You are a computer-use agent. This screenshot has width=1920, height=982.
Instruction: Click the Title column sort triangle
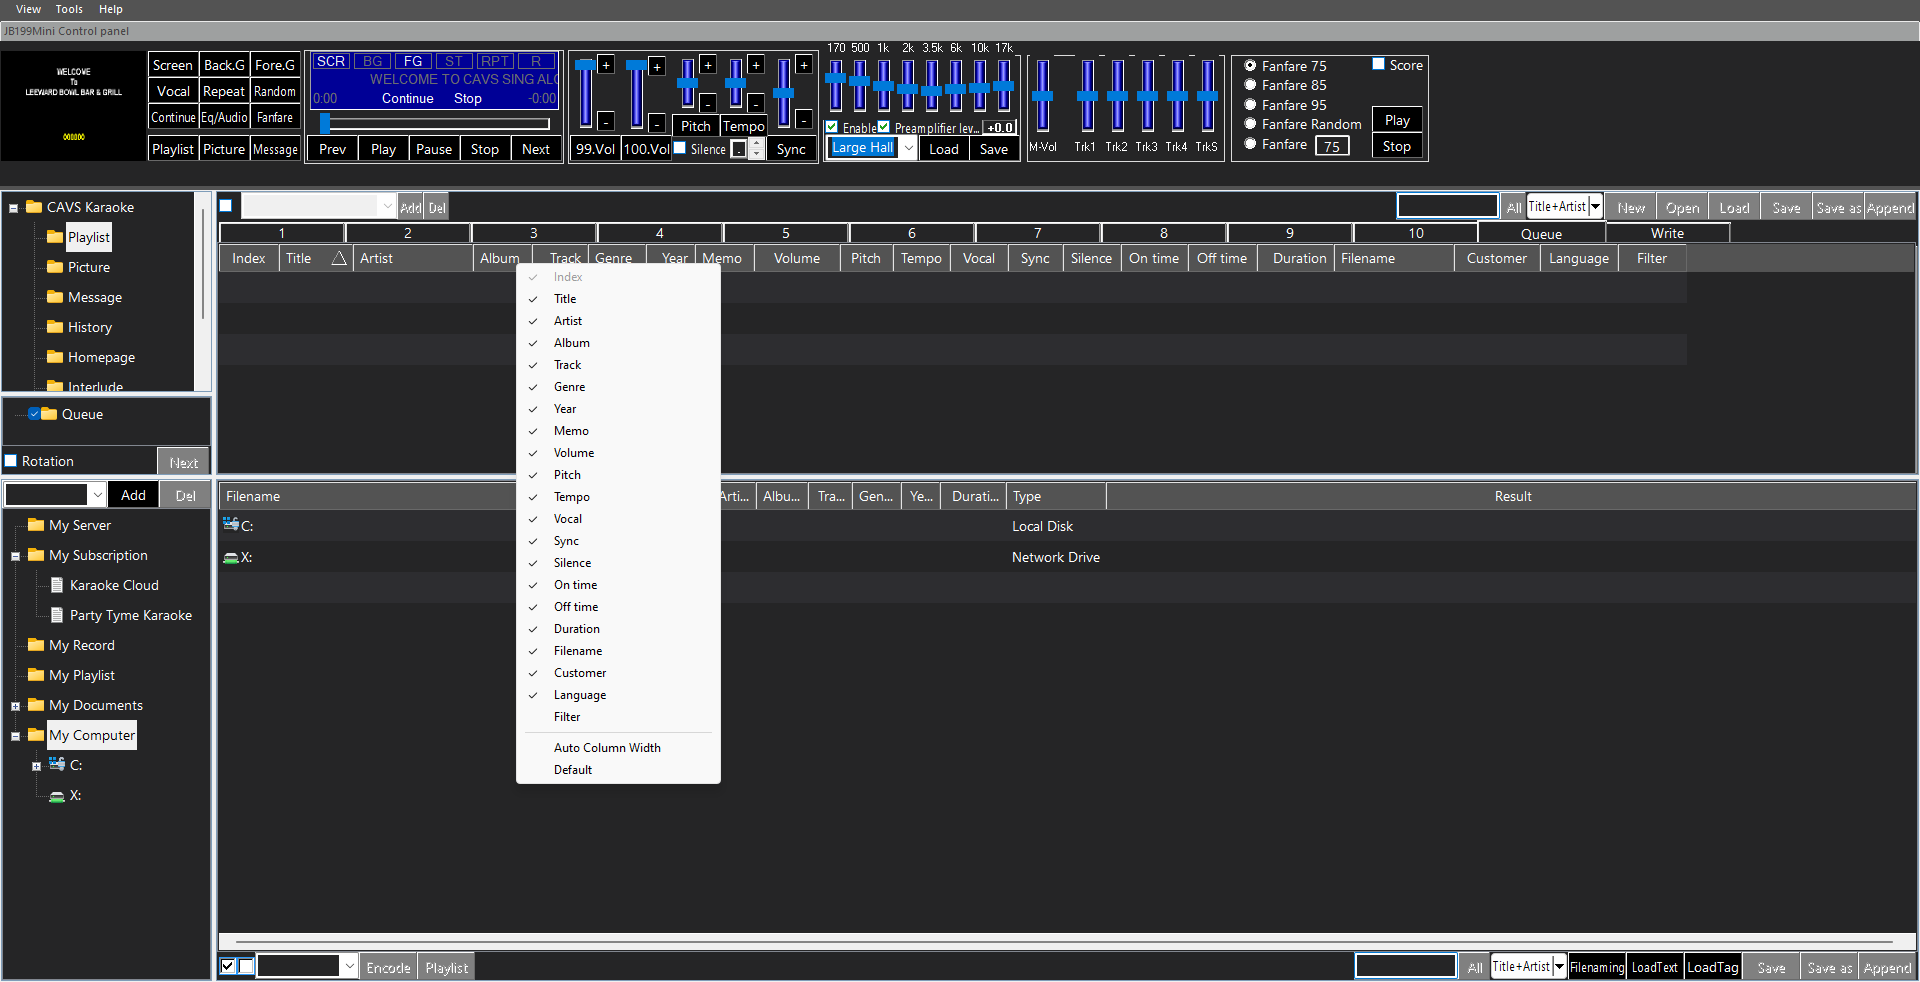point(339,258)
